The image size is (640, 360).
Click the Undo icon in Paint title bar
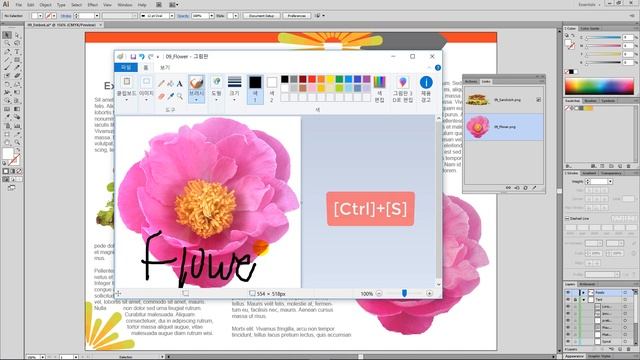(x=142, y=57)
